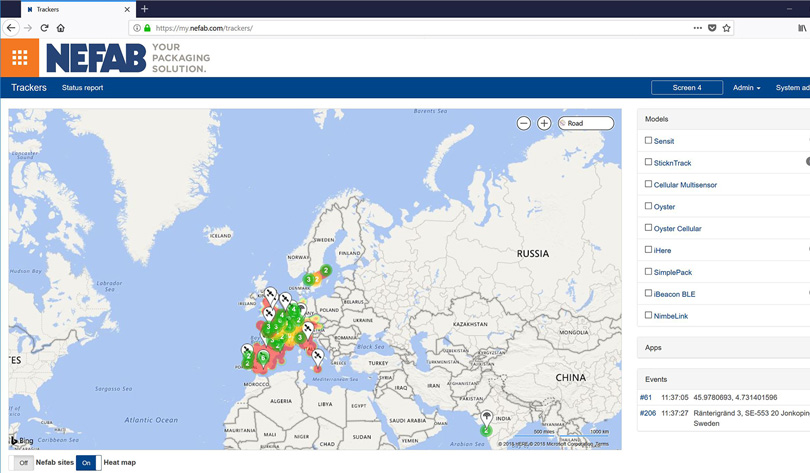Bookmark this page with star icon
810x473 pixels.
[727, 28]
